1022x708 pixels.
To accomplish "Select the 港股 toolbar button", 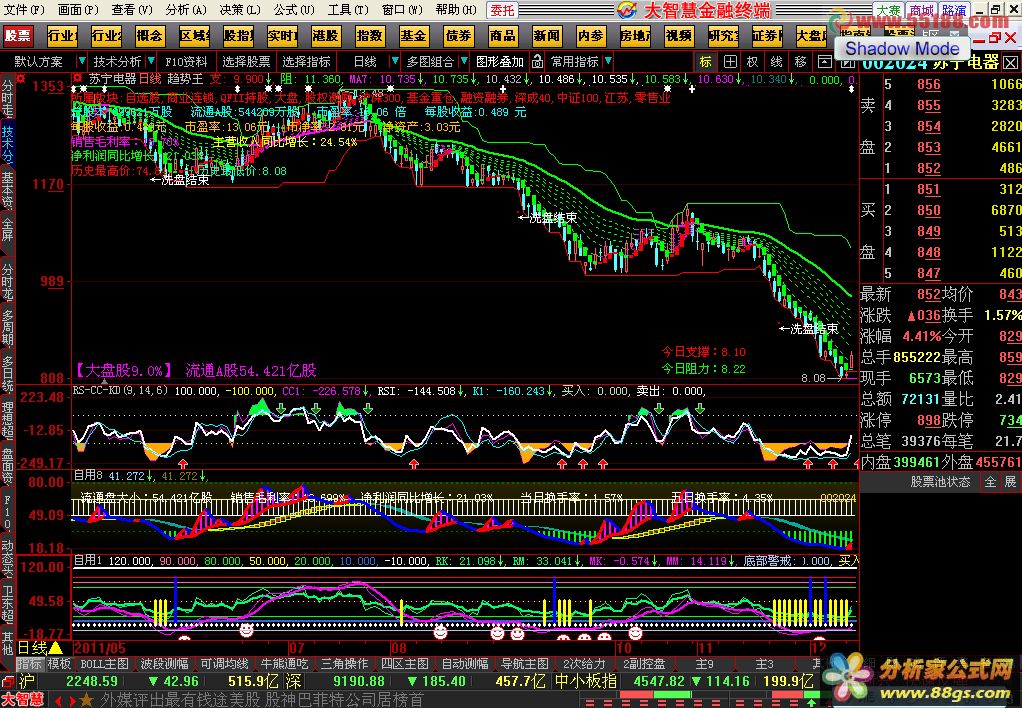I will [325, 35].
